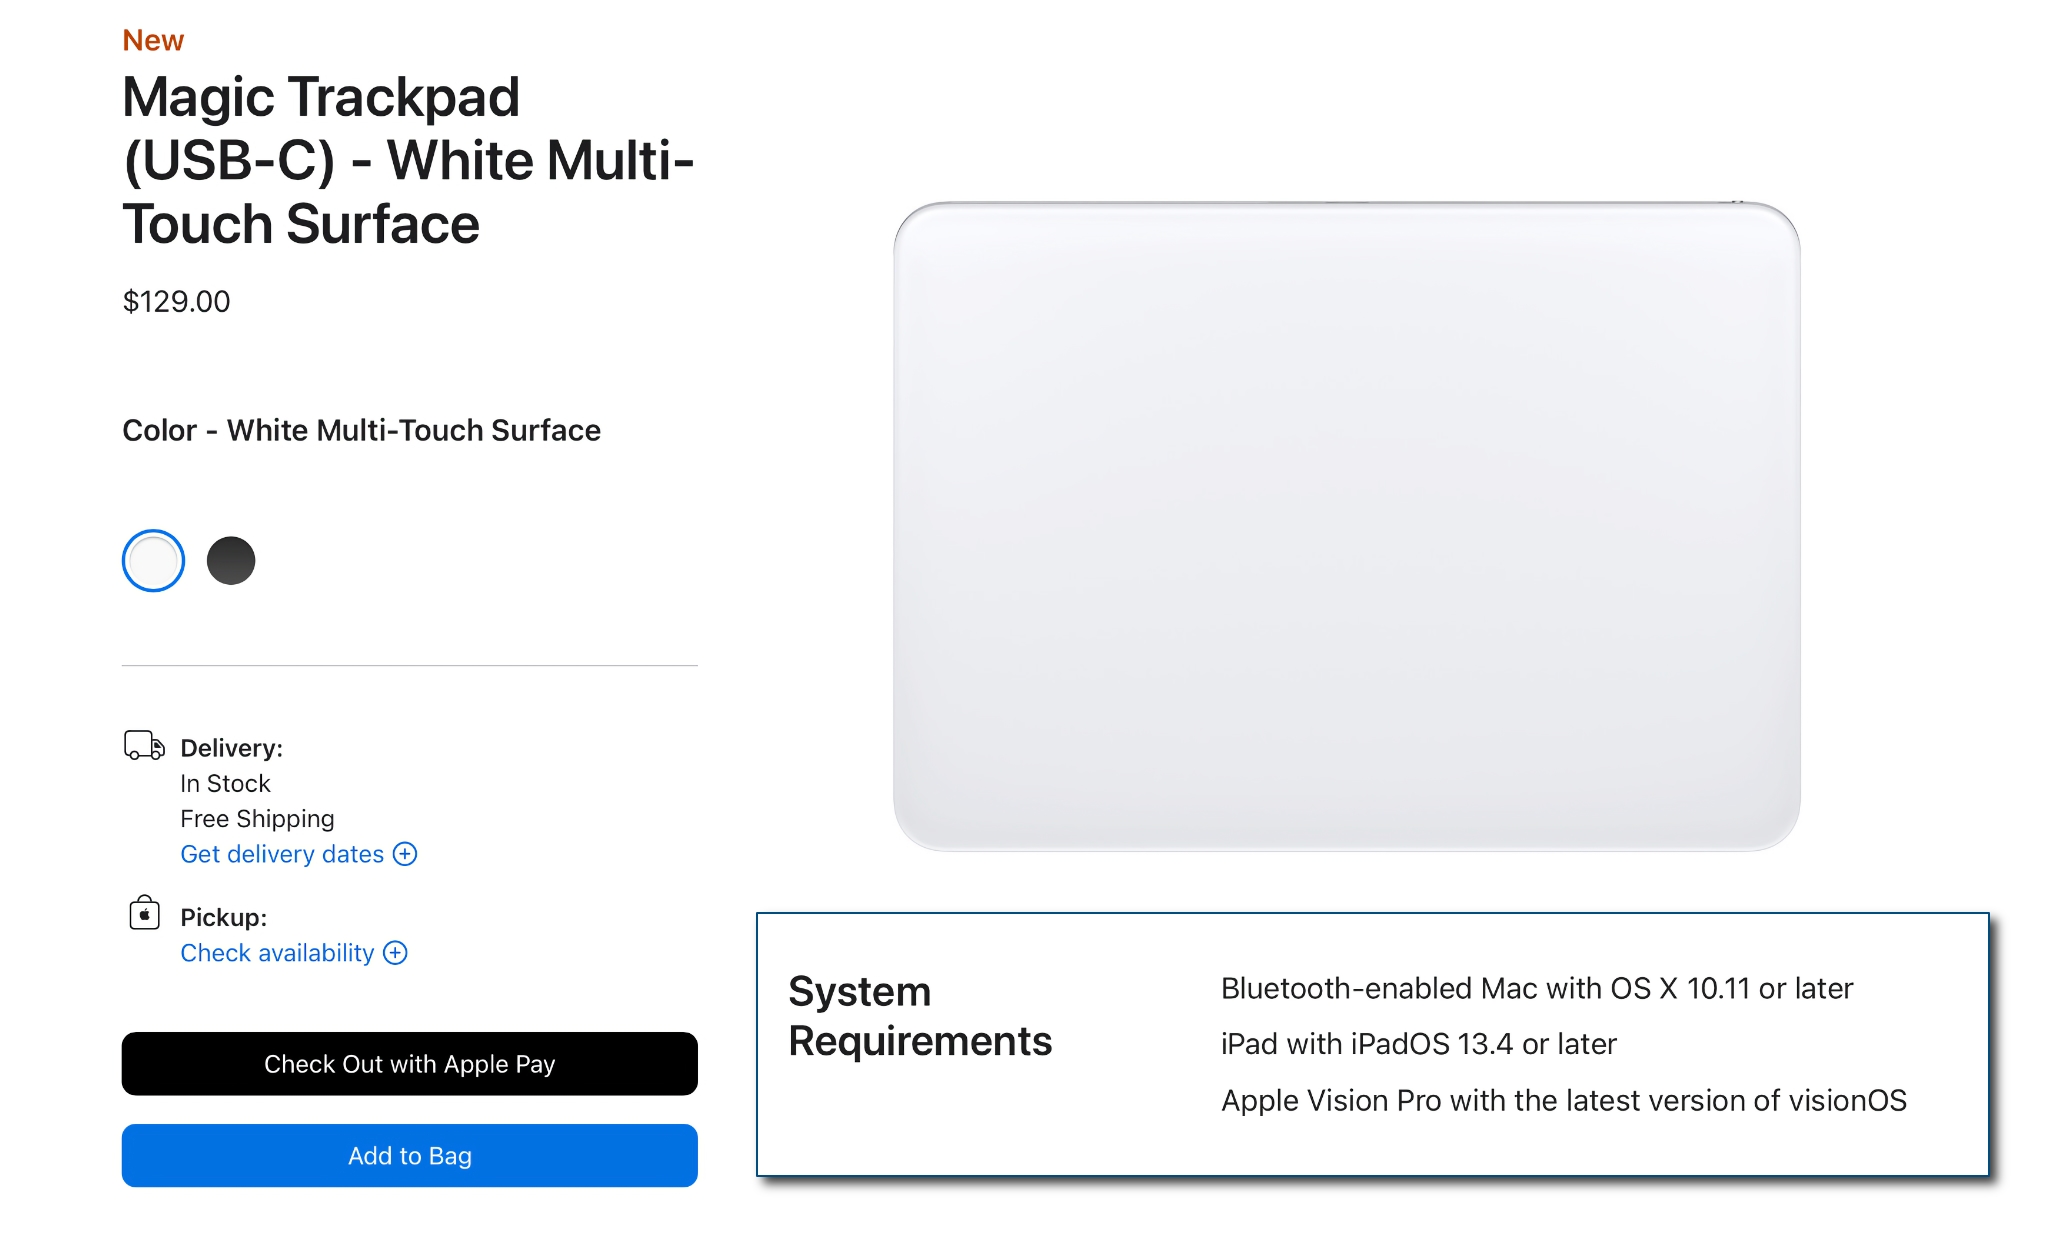This screenshot has height=1235, width=2058.
Task: Select the Black Multi-Touch Surface color option
Action: 231,560
